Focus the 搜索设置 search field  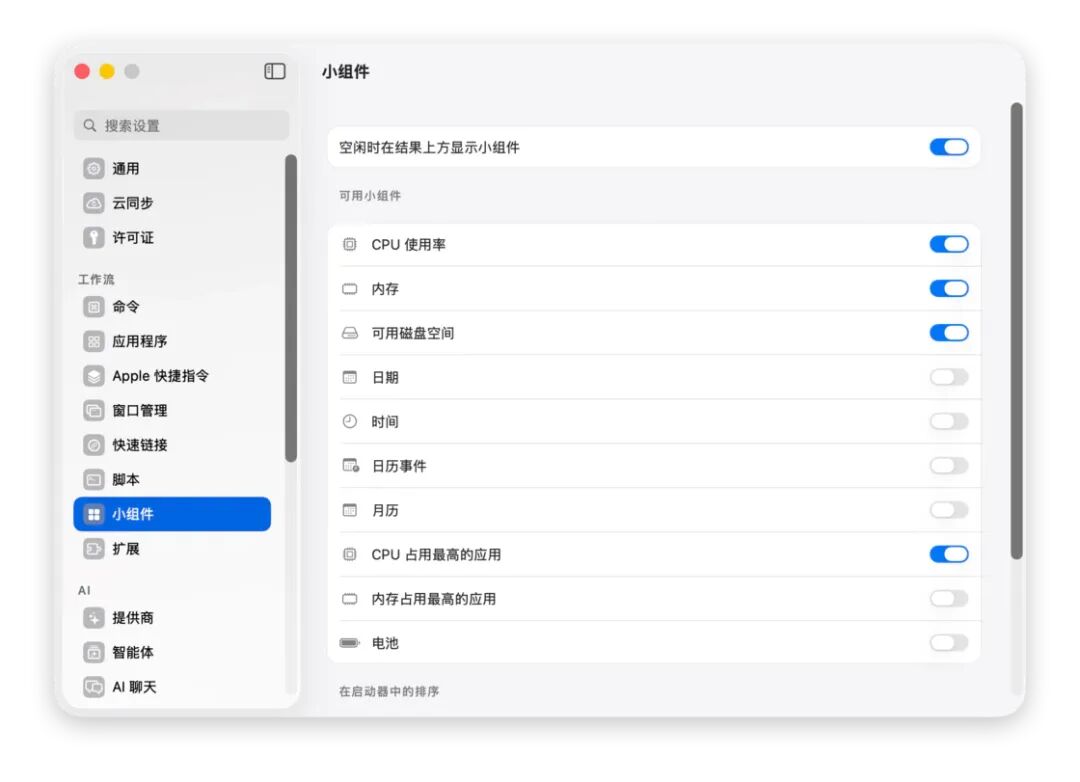click(x=182, y=125)
